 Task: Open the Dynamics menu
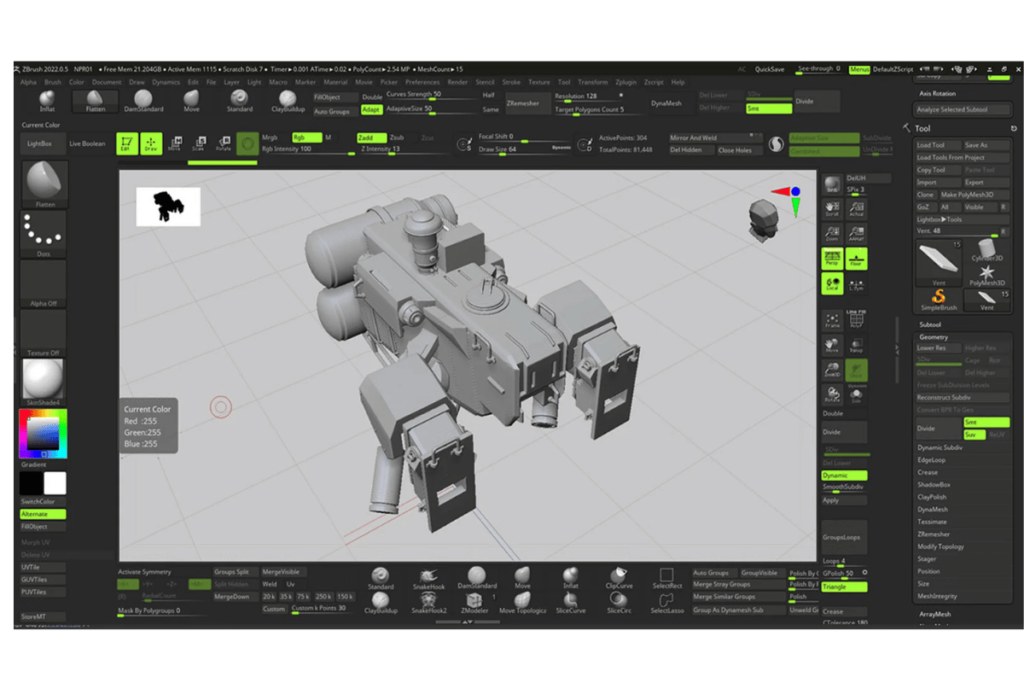(166, 82)
